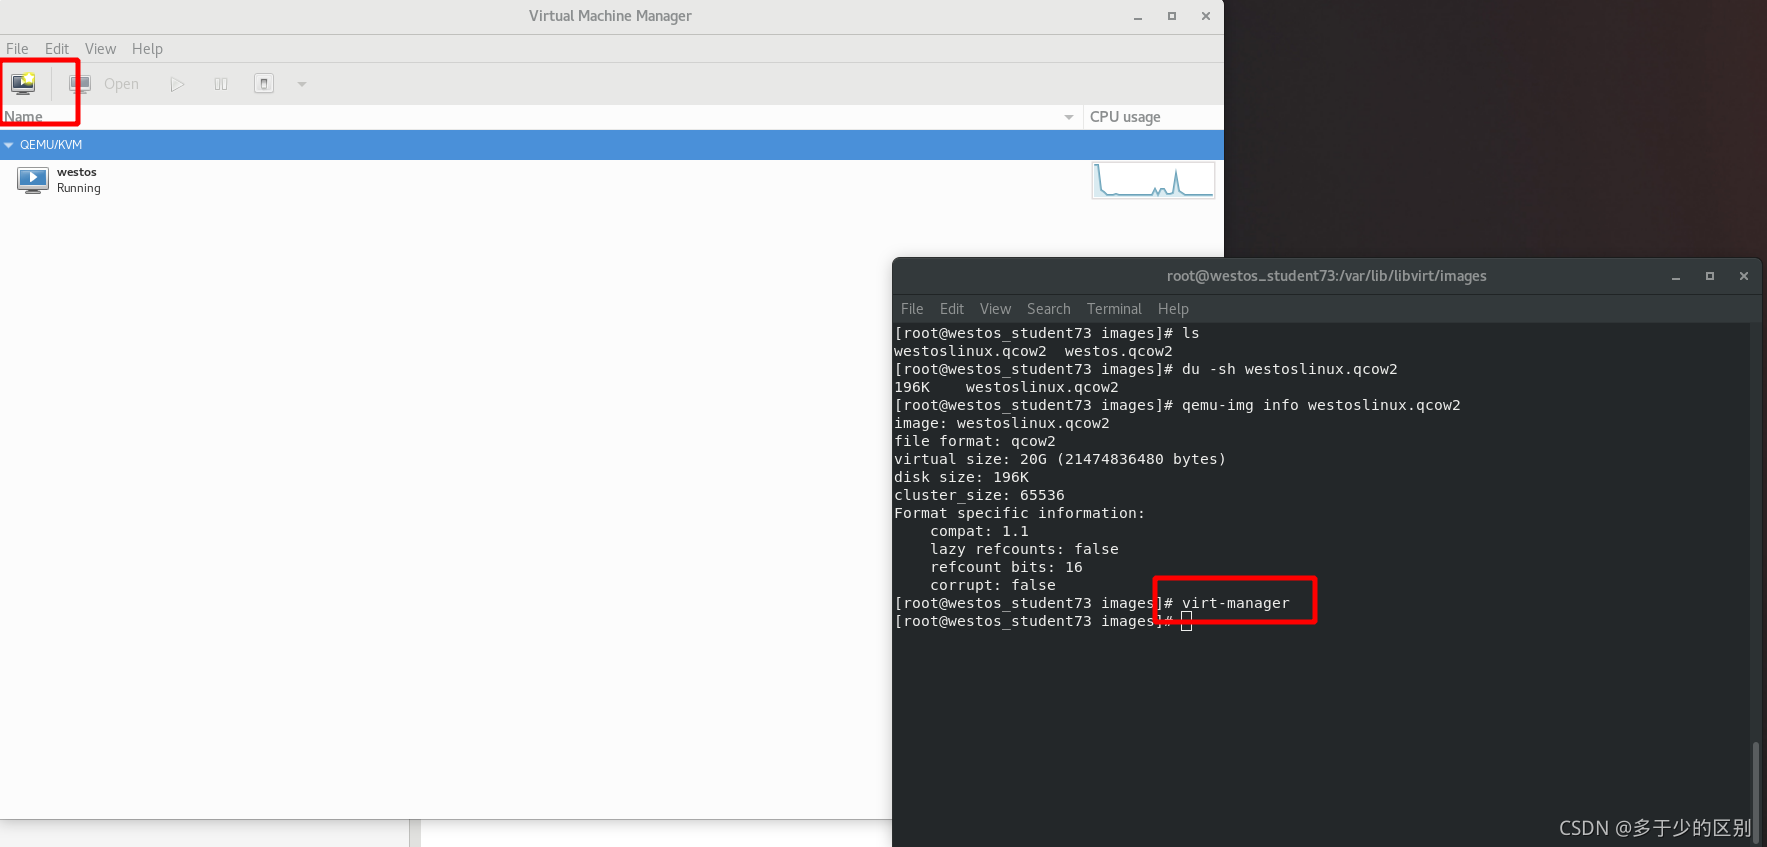Open Terminal menu in the terminal window
Viewport: 1767px width, 847px height.
(1114, 309)
